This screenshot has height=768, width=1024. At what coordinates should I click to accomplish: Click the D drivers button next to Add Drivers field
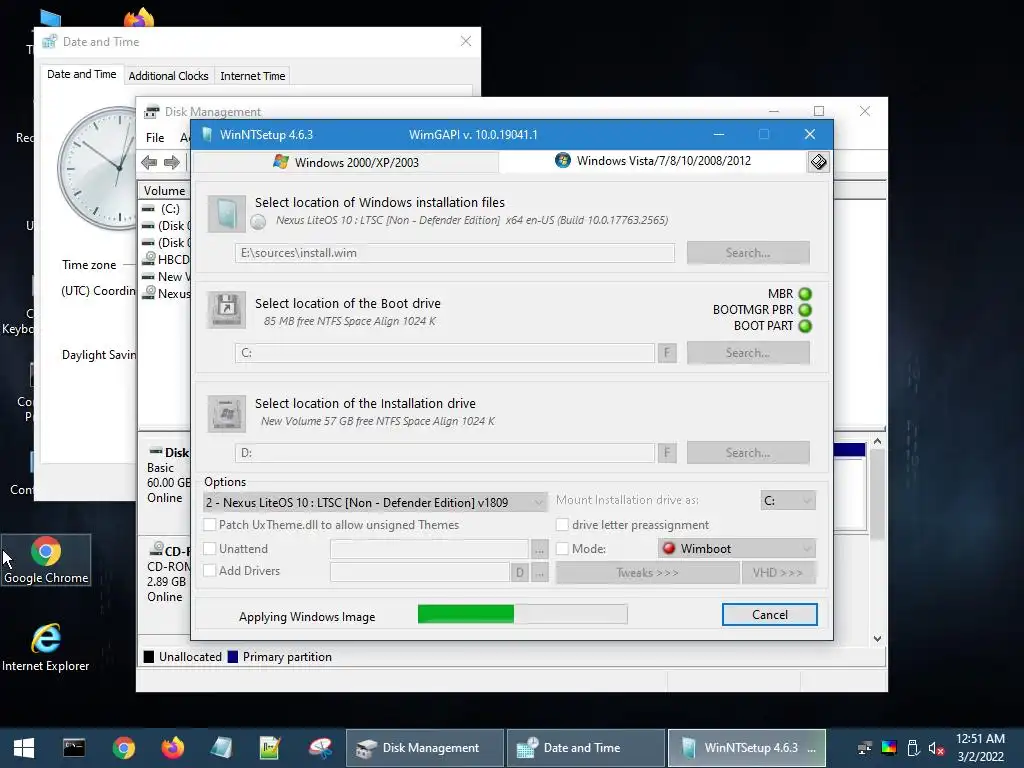[519, 573]
